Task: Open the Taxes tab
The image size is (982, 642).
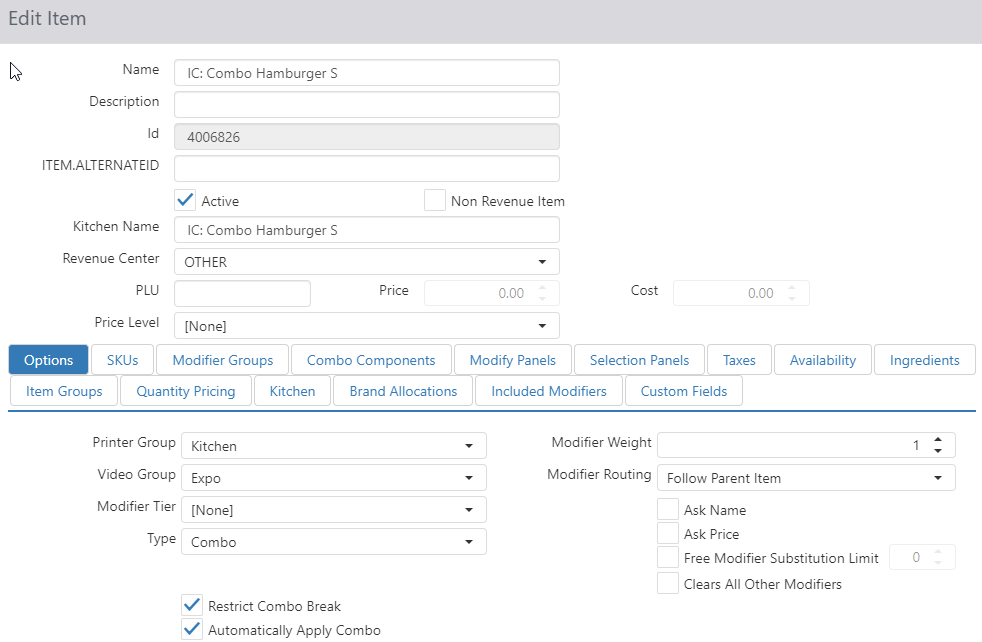Action: pos(740,360)
